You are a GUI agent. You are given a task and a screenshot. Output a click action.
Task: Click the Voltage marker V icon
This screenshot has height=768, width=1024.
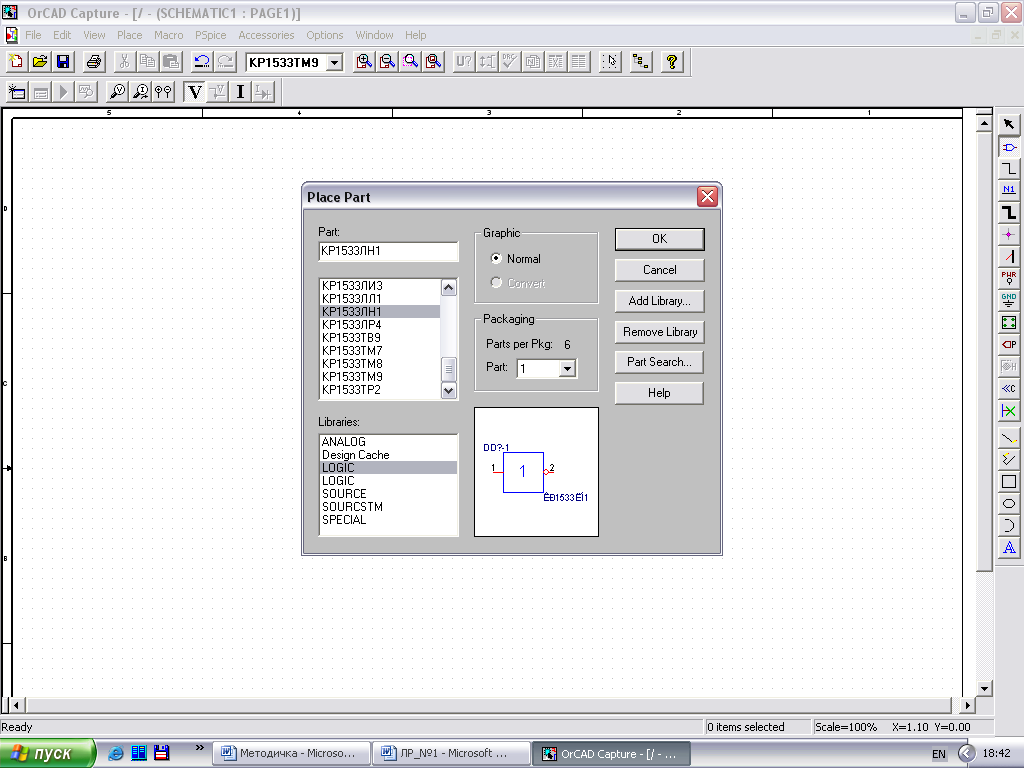[194, 92]
